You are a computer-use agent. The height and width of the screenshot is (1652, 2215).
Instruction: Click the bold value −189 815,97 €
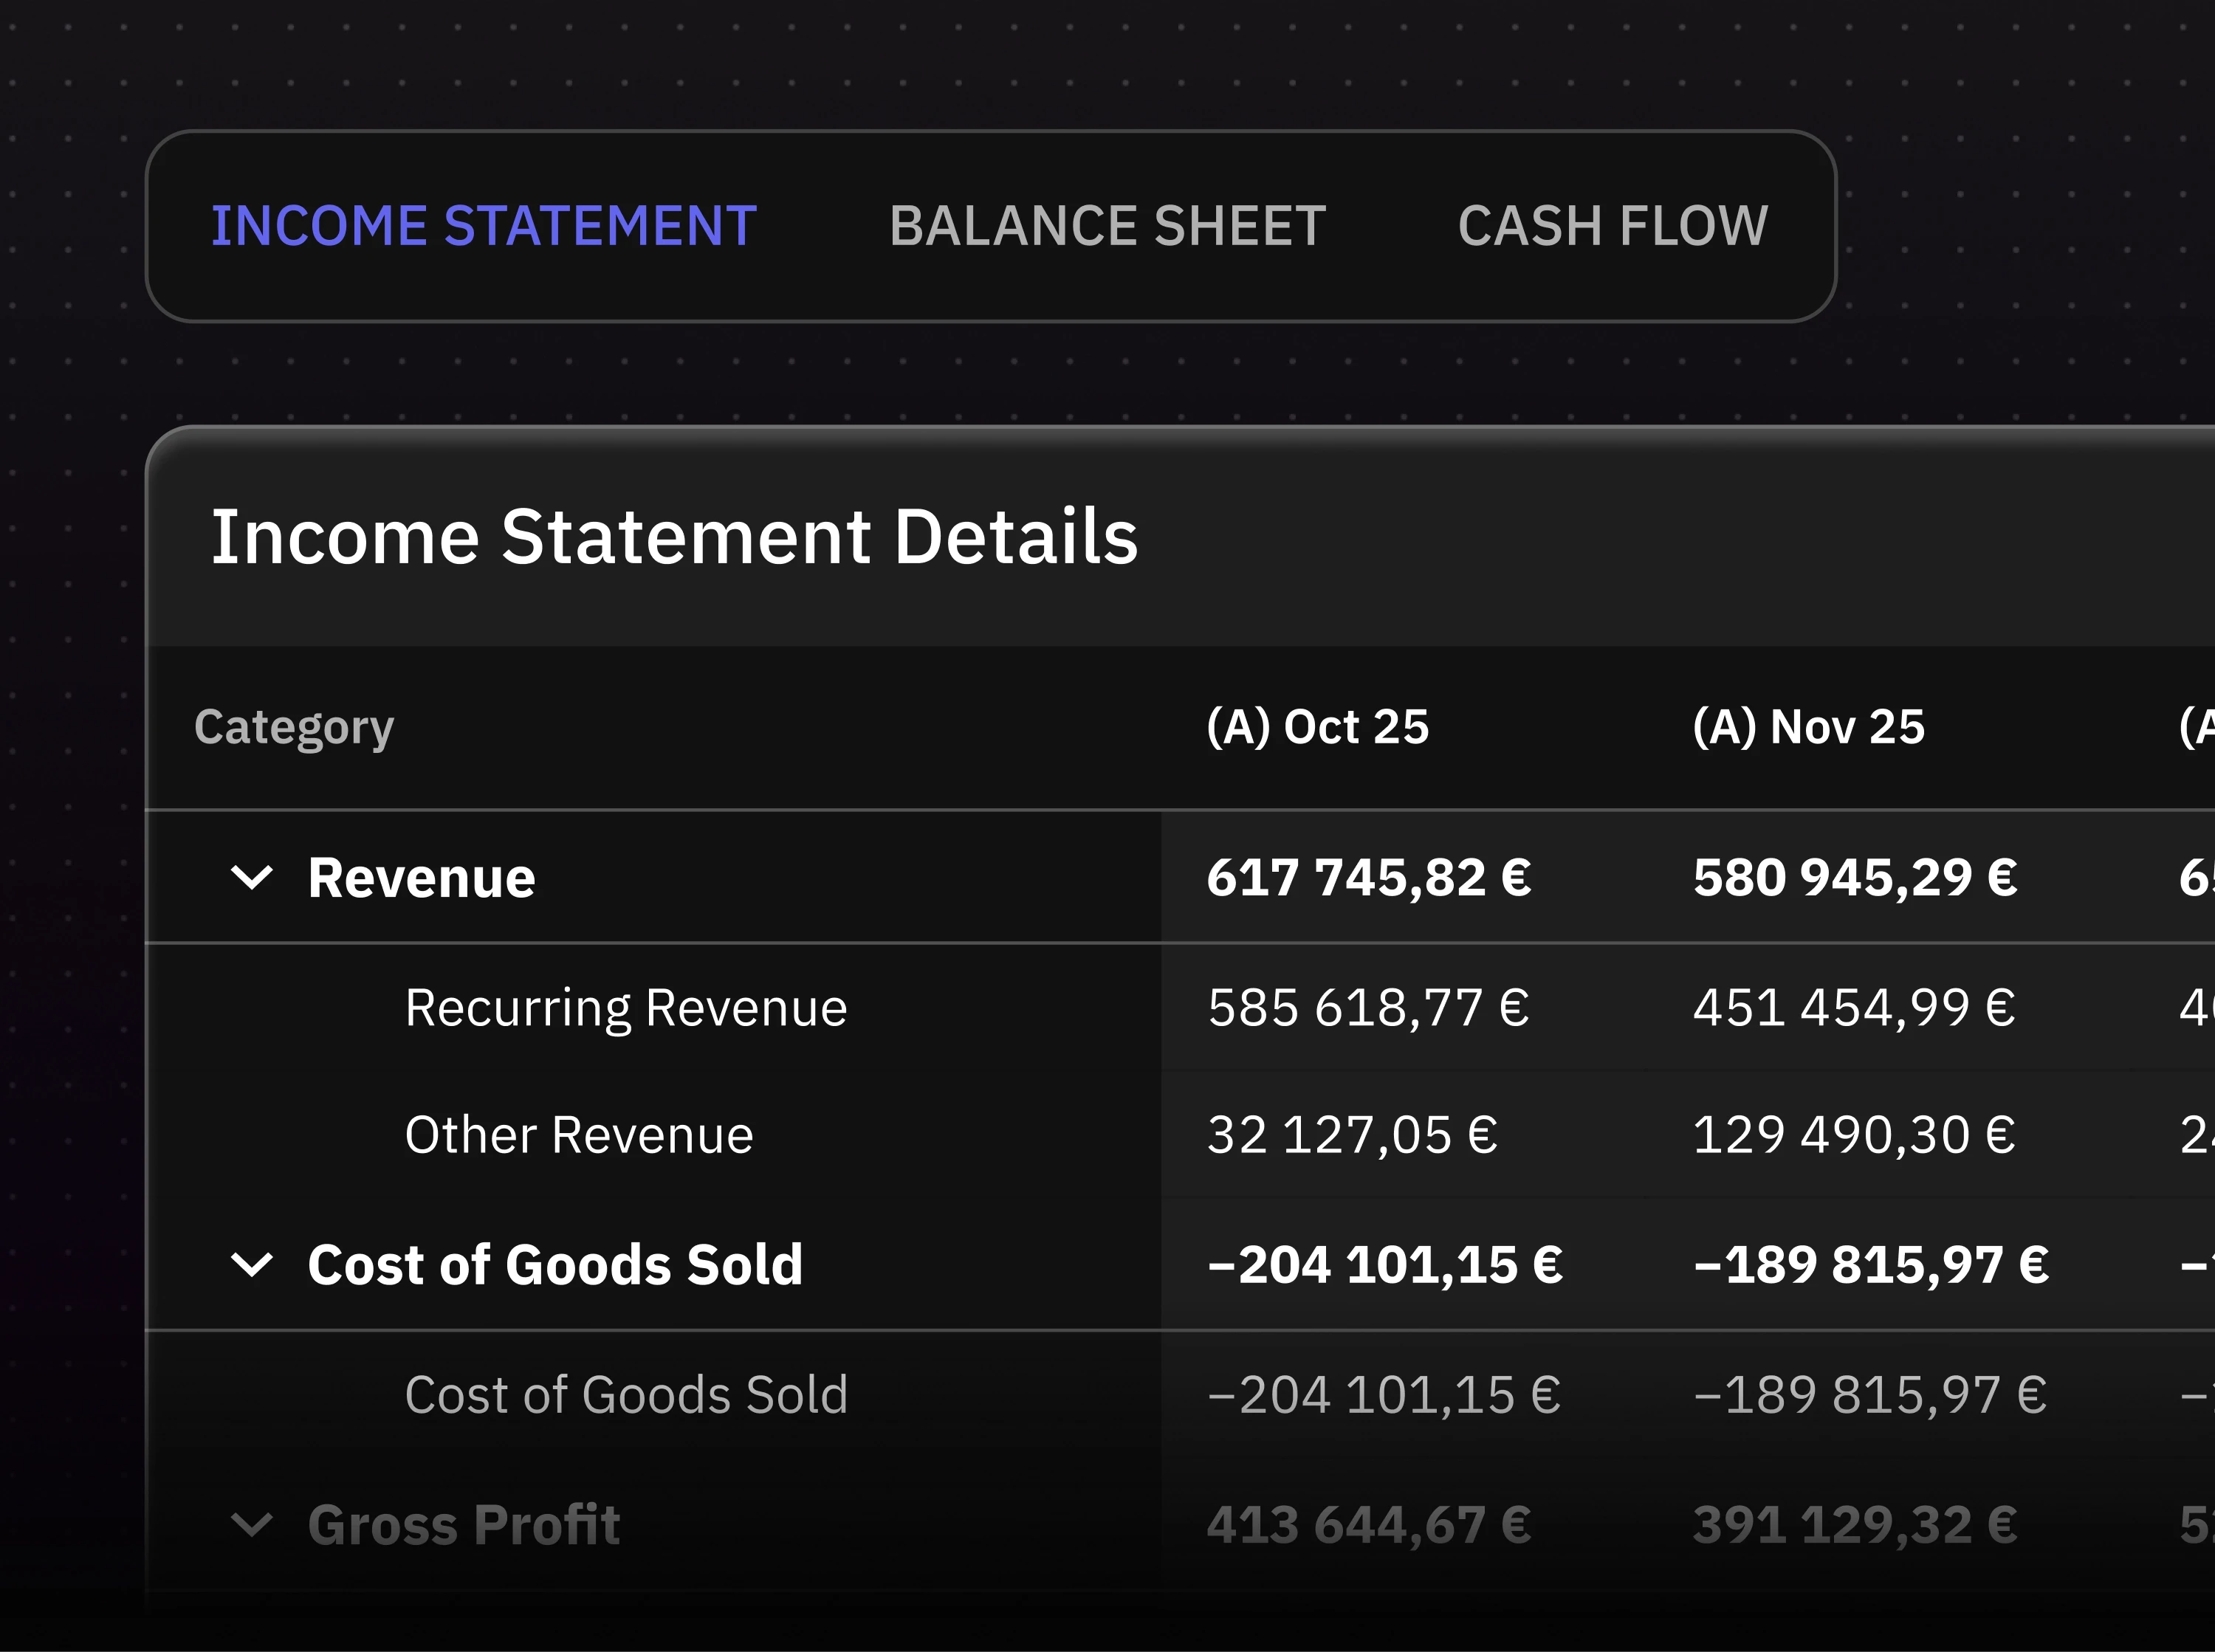(1871, 1265)
